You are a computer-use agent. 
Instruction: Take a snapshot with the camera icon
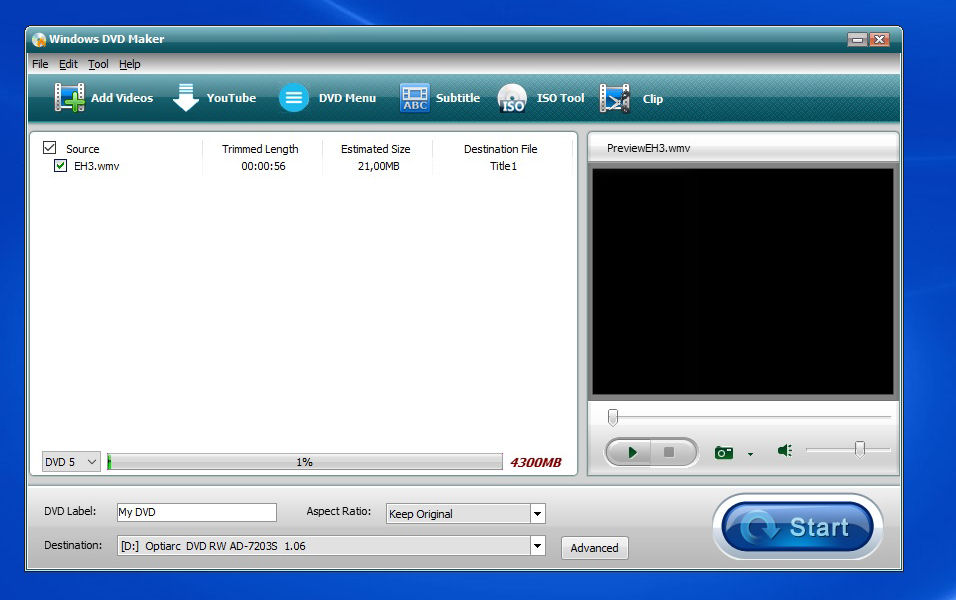(724, 452)
